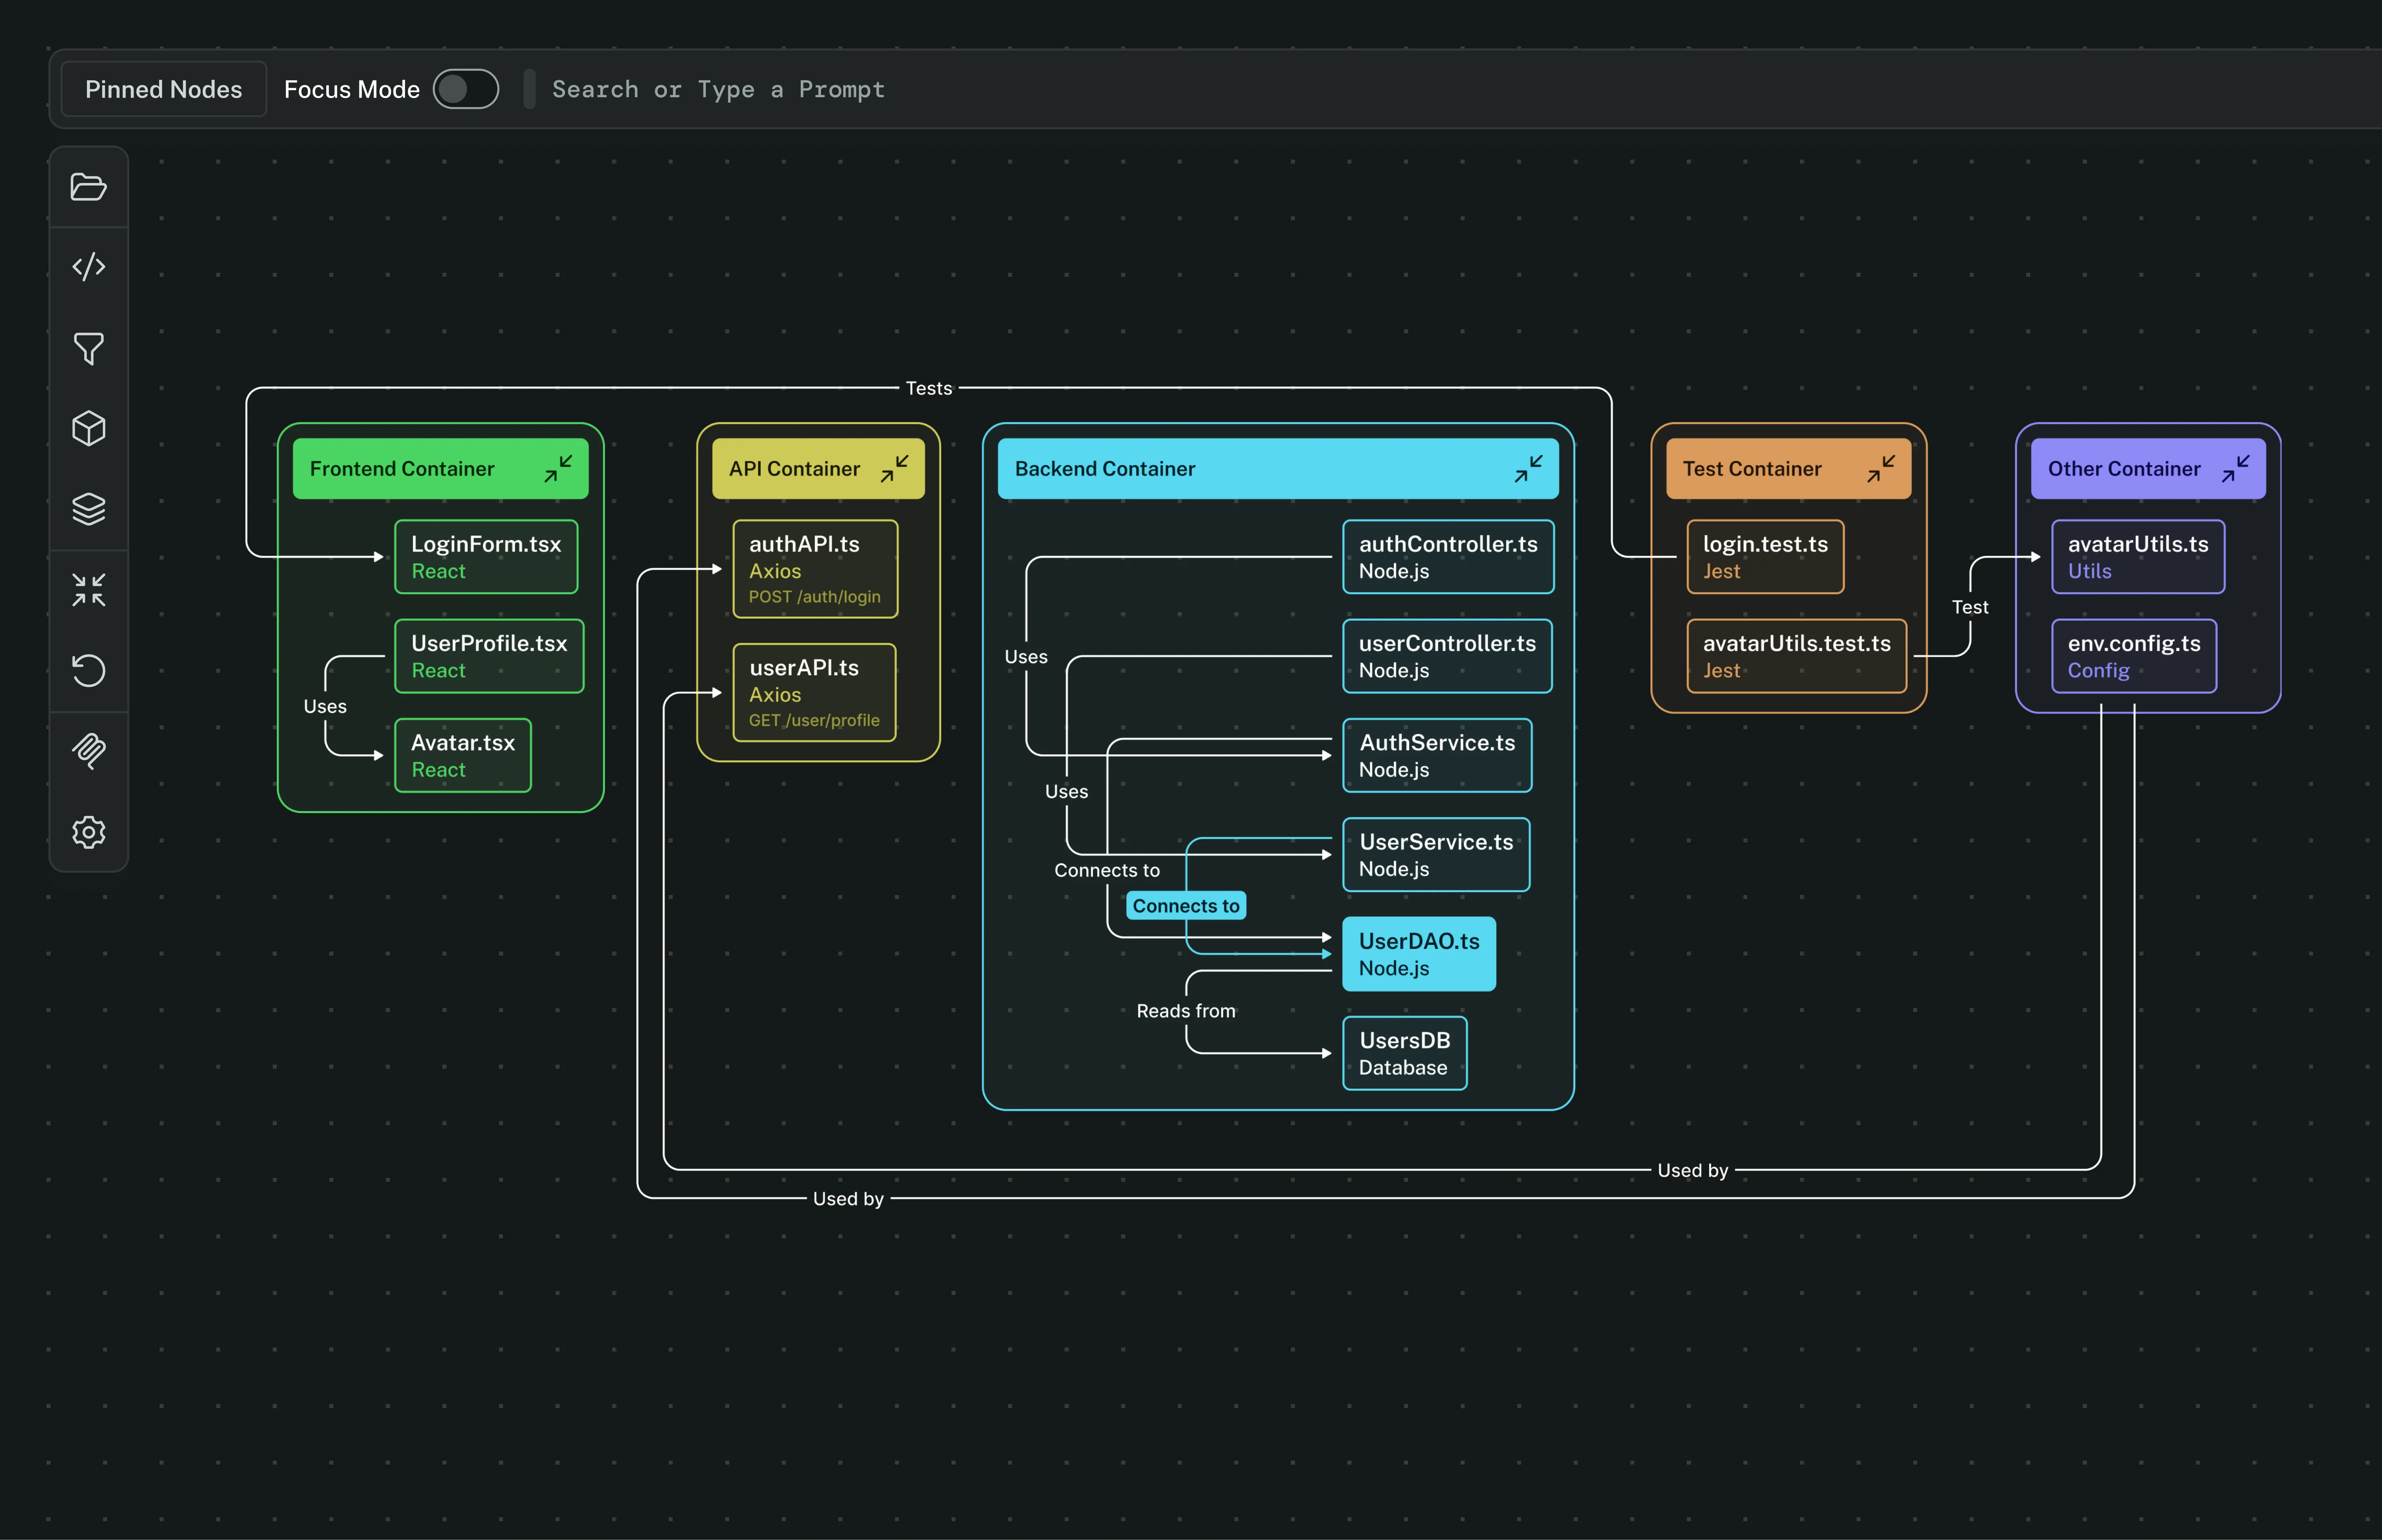
Task: Click the highlighted Connects to edge label
Action: [1186, 905]
